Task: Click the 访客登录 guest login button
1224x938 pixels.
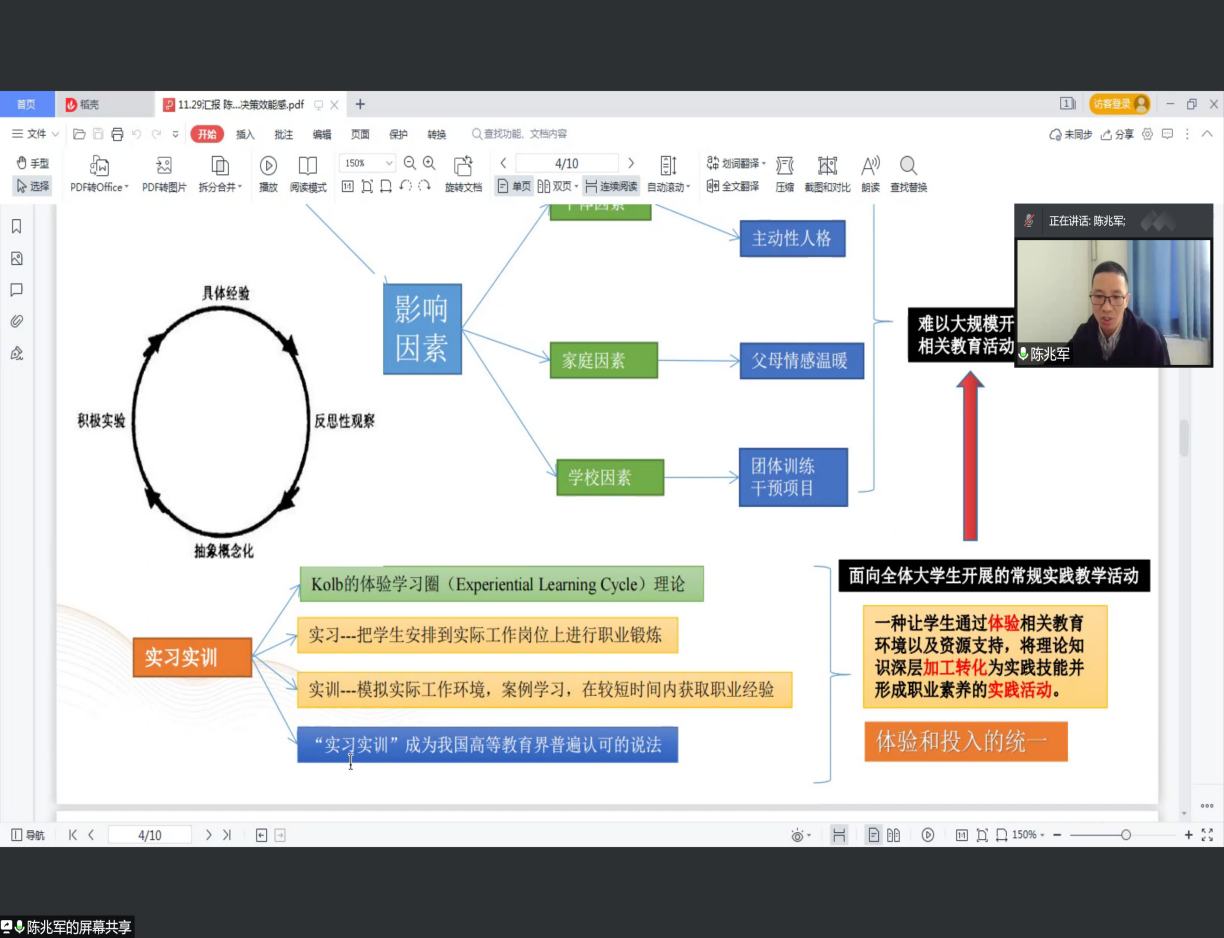Action: click(1119, 104)
